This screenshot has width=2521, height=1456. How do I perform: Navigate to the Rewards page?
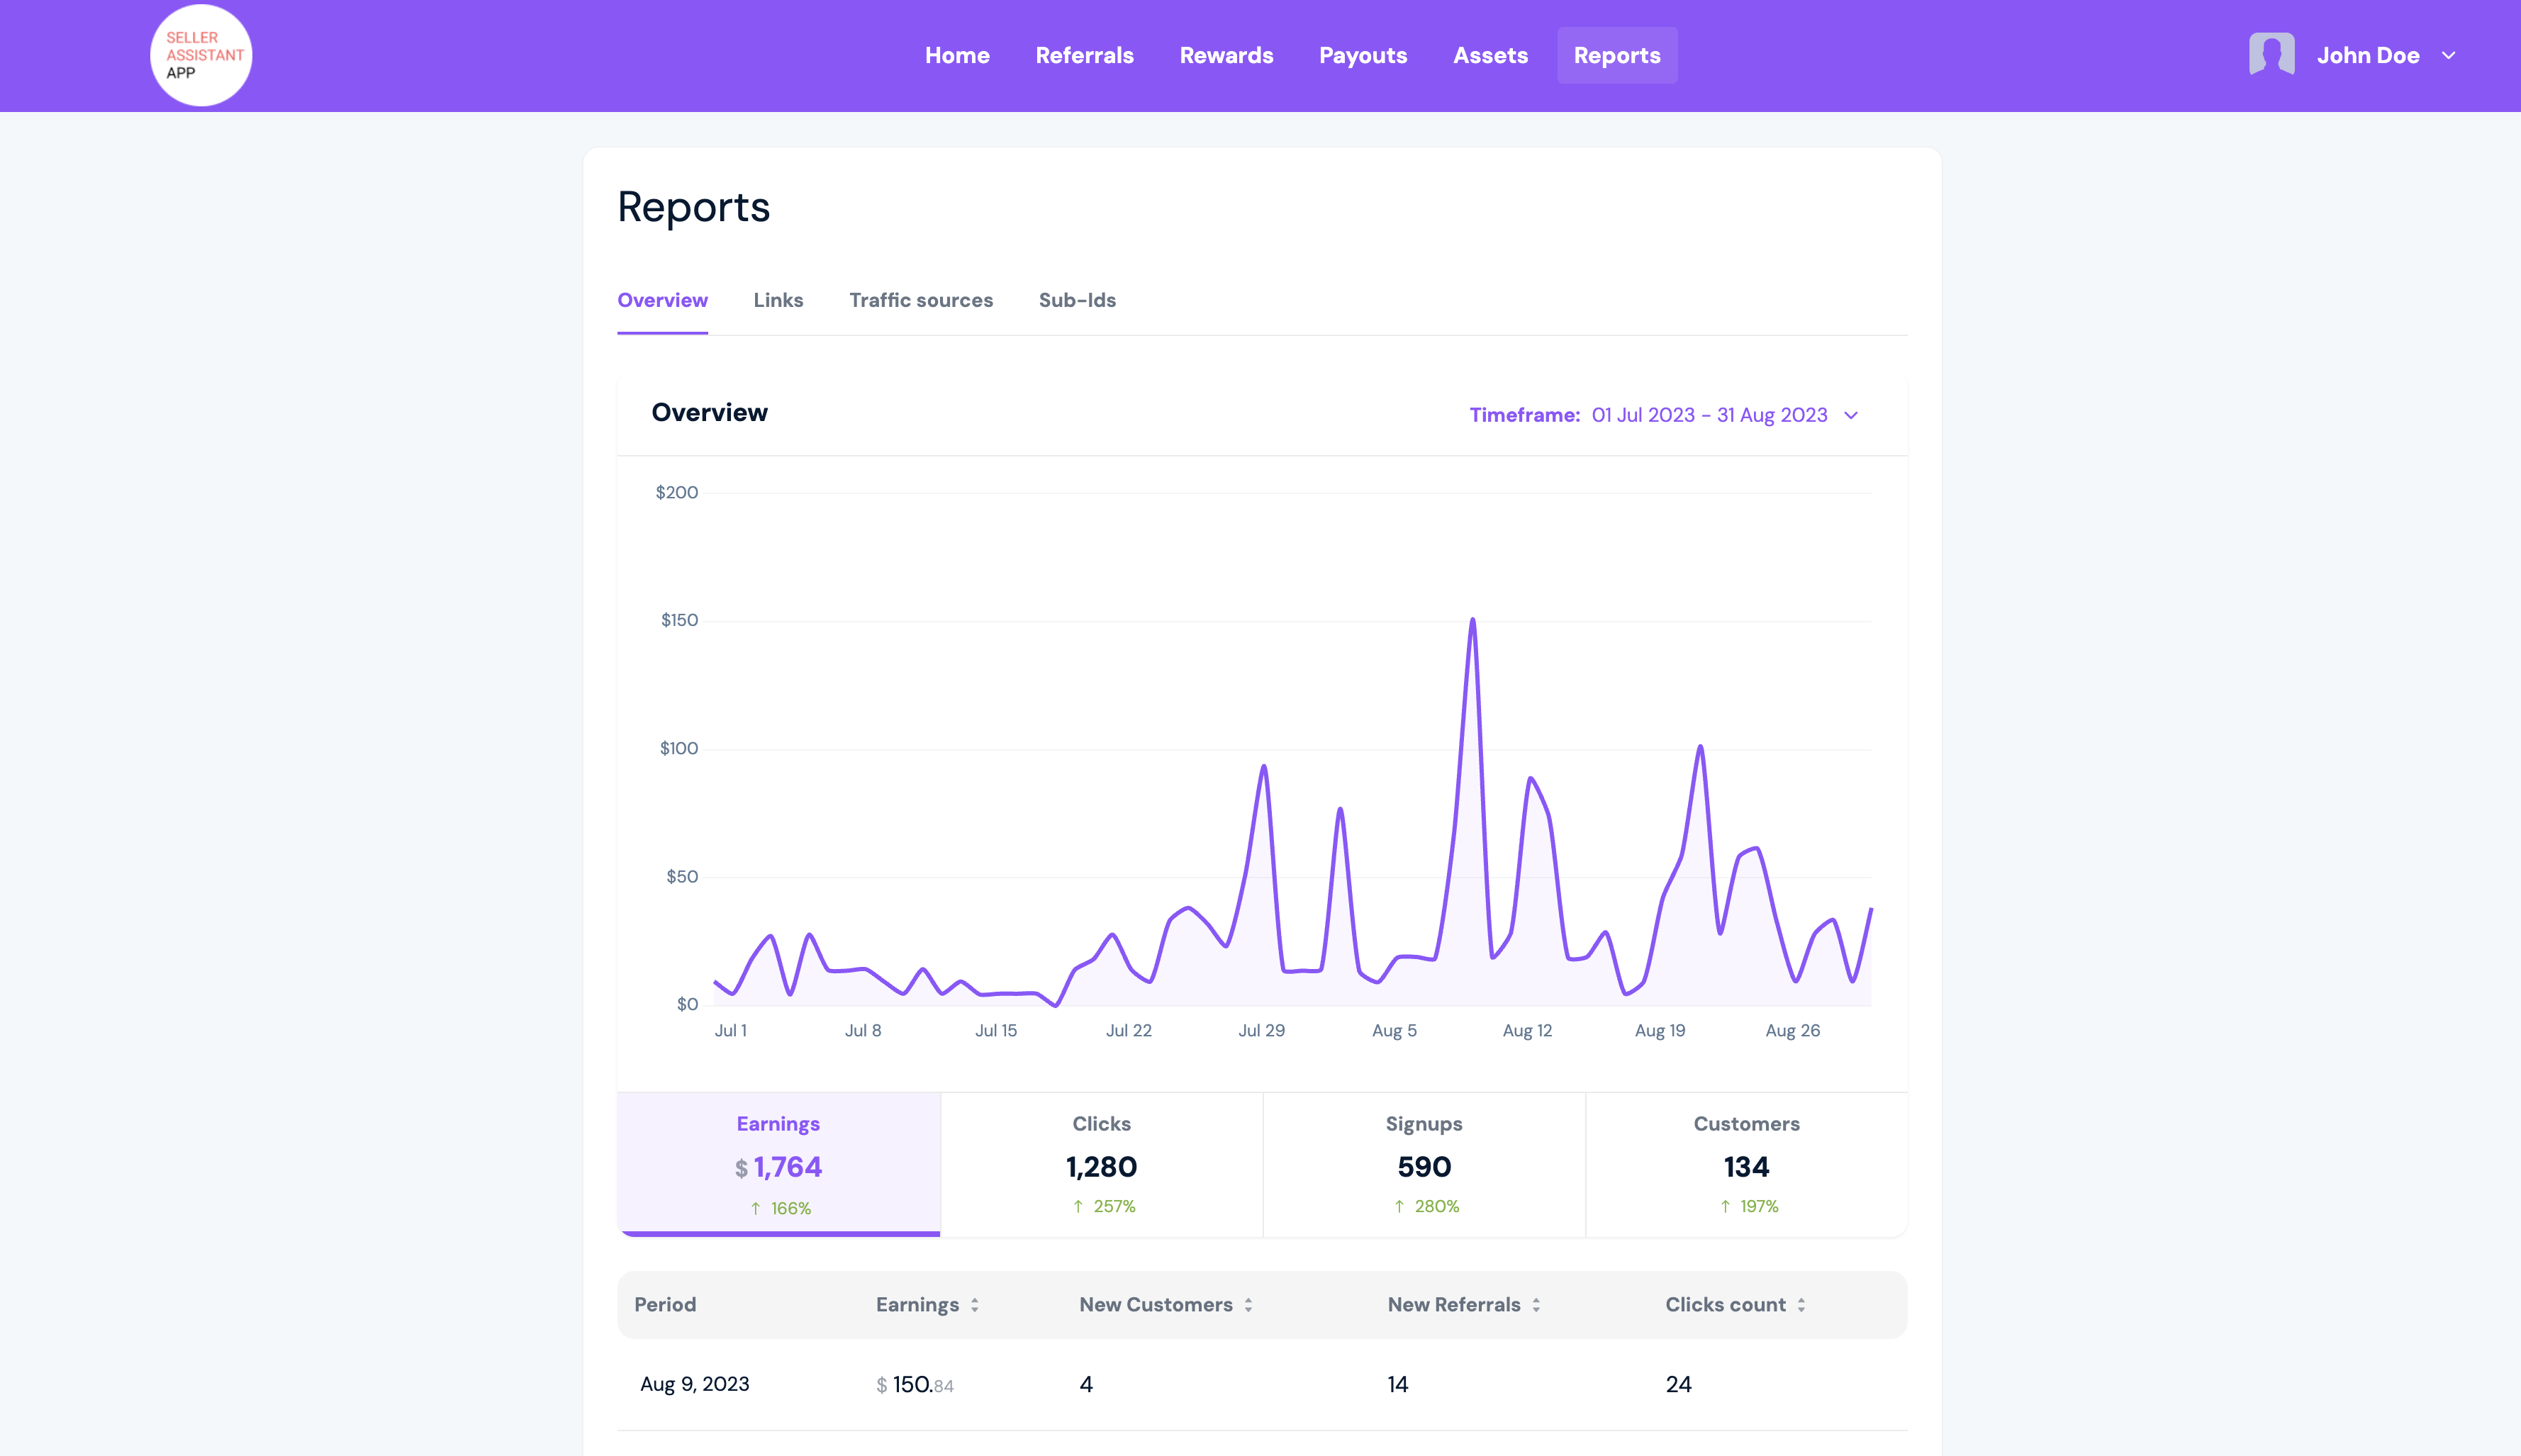1226,55
